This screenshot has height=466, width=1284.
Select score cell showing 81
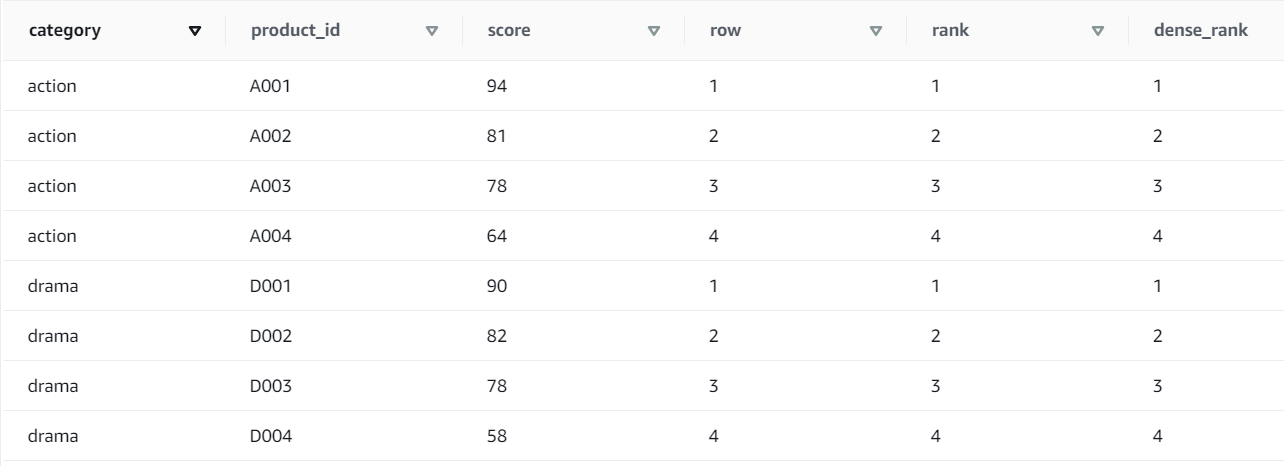tap(497, 136)
